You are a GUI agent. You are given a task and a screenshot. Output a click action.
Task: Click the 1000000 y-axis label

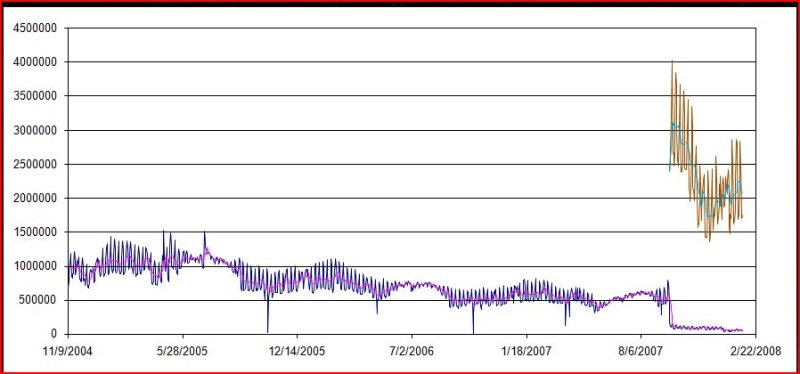35,266
